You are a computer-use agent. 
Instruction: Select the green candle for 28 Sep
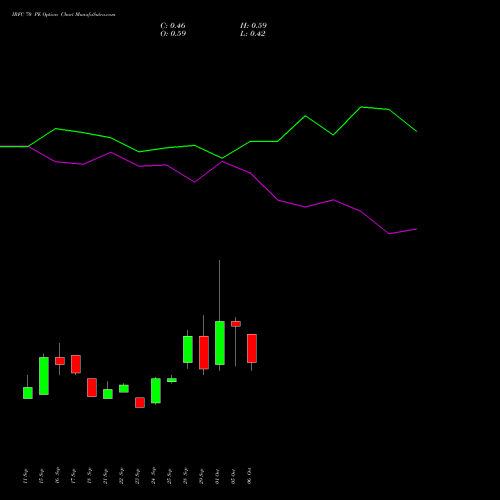point(188,349)
